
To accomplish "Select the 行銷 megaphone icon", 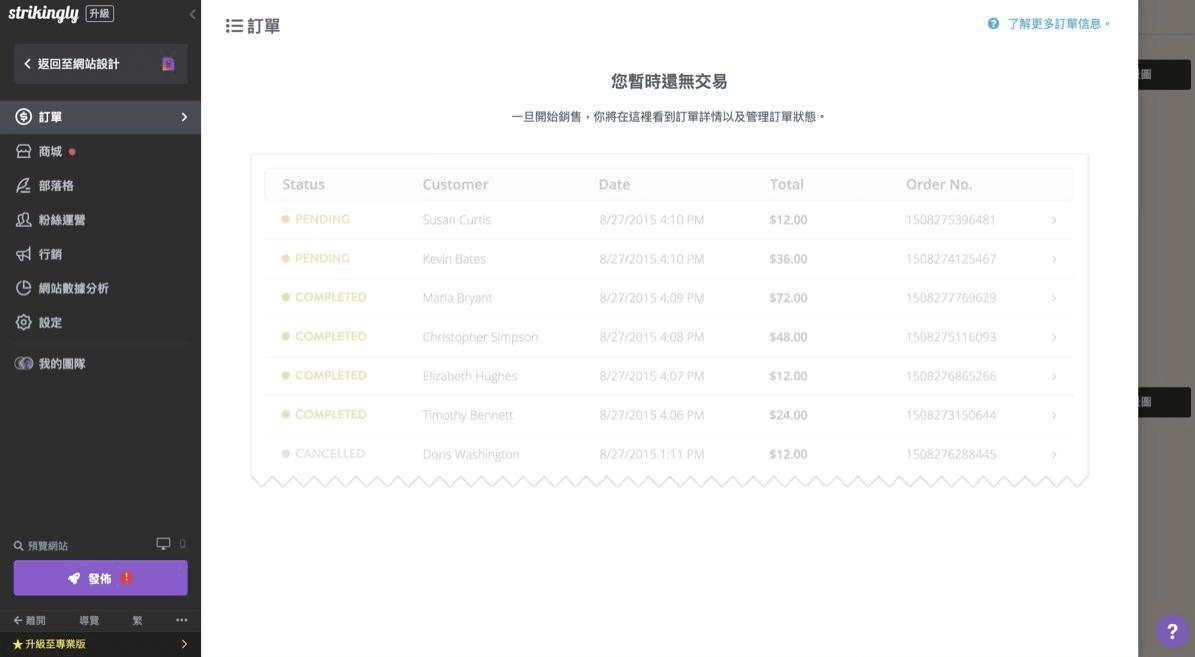I will coord(24,254).
